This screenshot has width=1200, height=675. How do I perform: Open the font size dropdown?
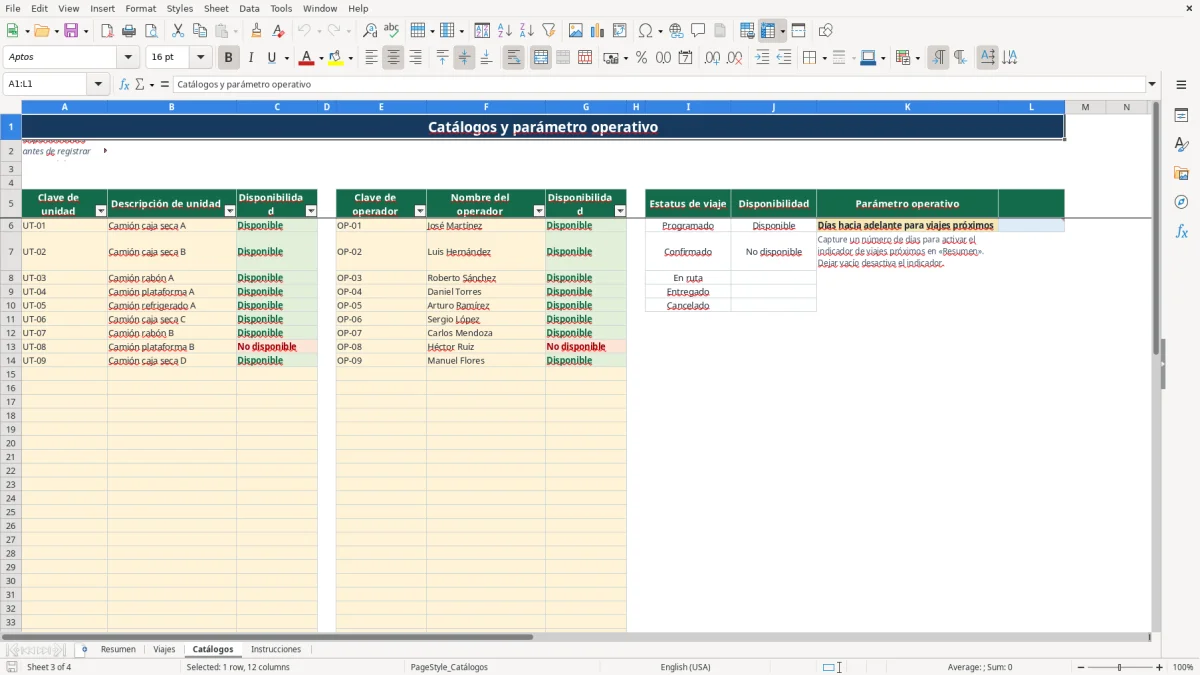pyautogui.click(x=200, y=58)
